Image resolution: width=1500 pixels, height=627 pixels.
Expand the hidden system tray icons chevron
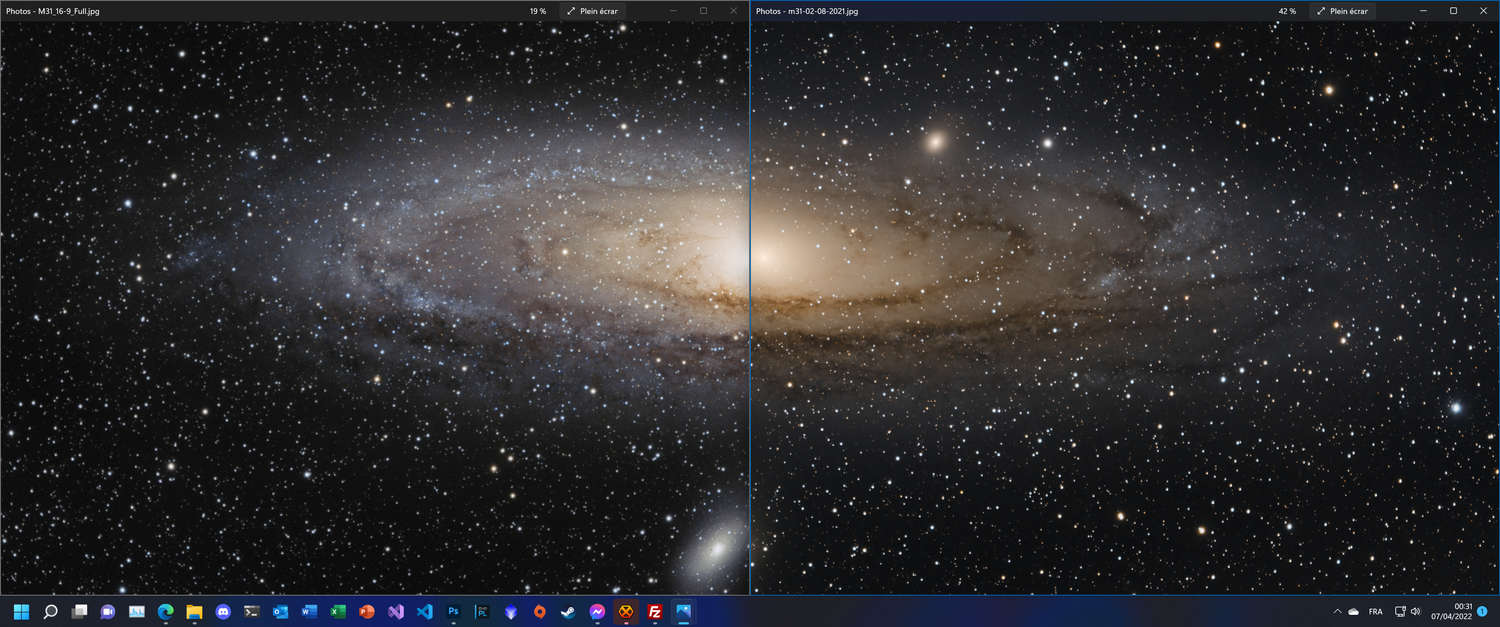[x=1337, y=611]
